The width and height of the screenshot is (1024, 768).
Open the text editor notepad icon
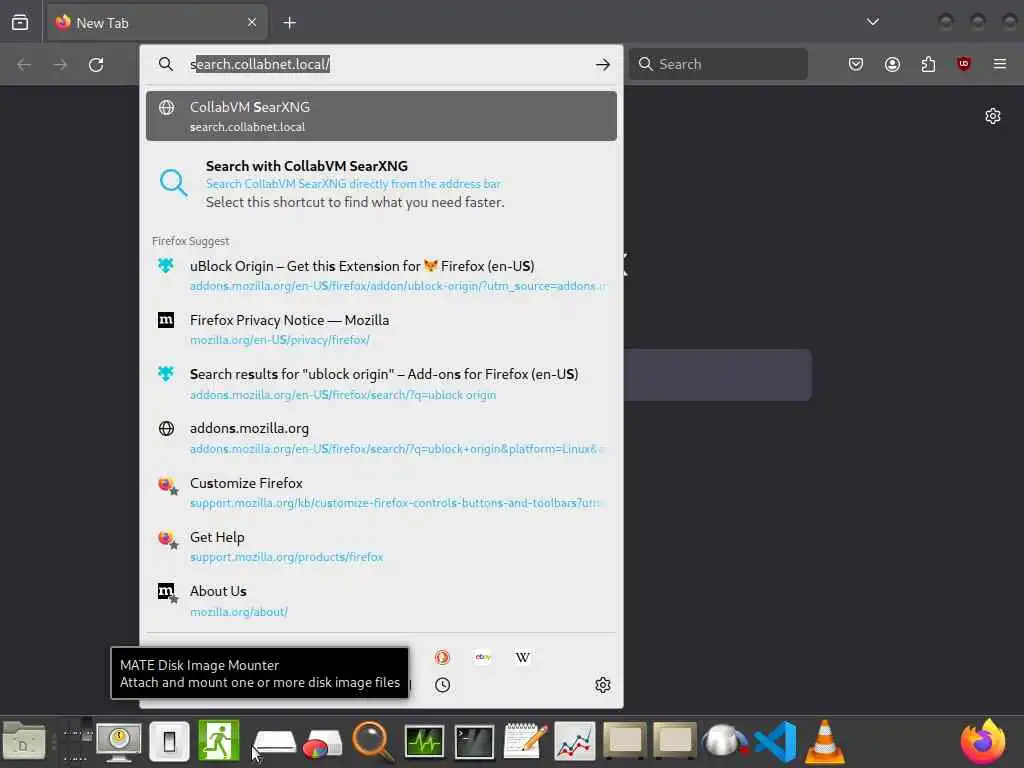525,741
